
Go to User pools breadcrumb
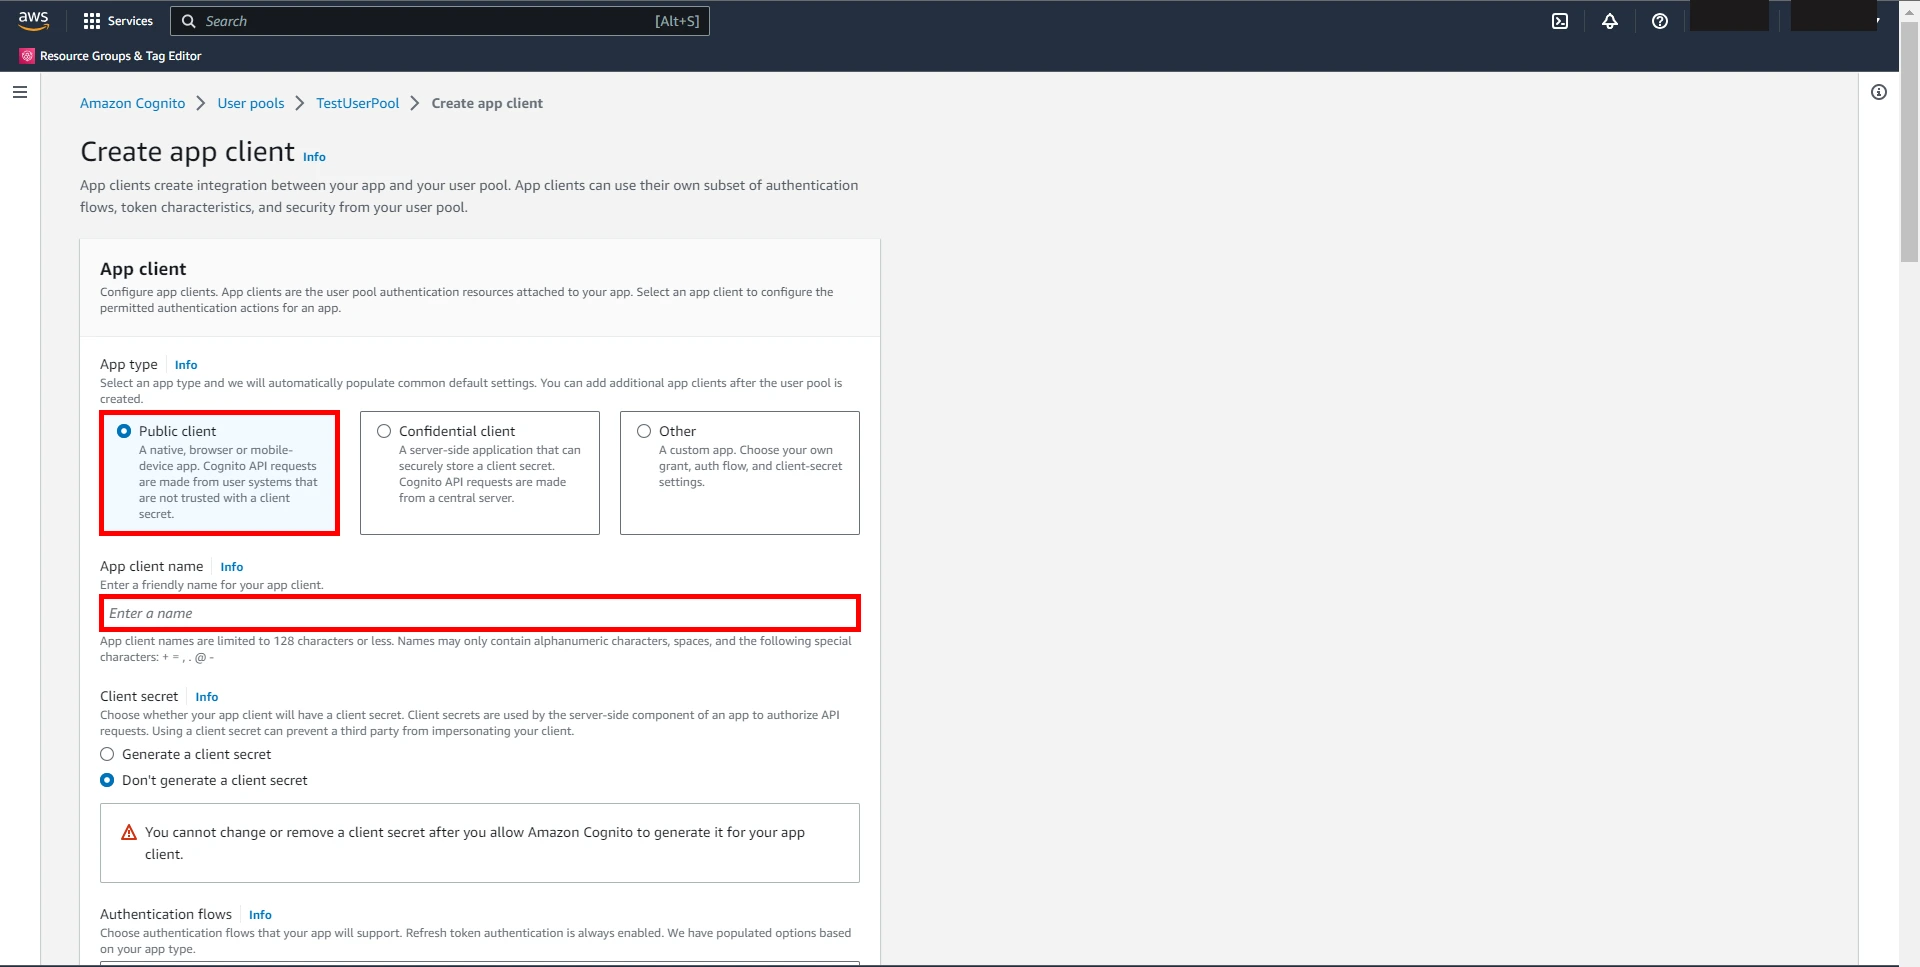[x=251, y=103]
